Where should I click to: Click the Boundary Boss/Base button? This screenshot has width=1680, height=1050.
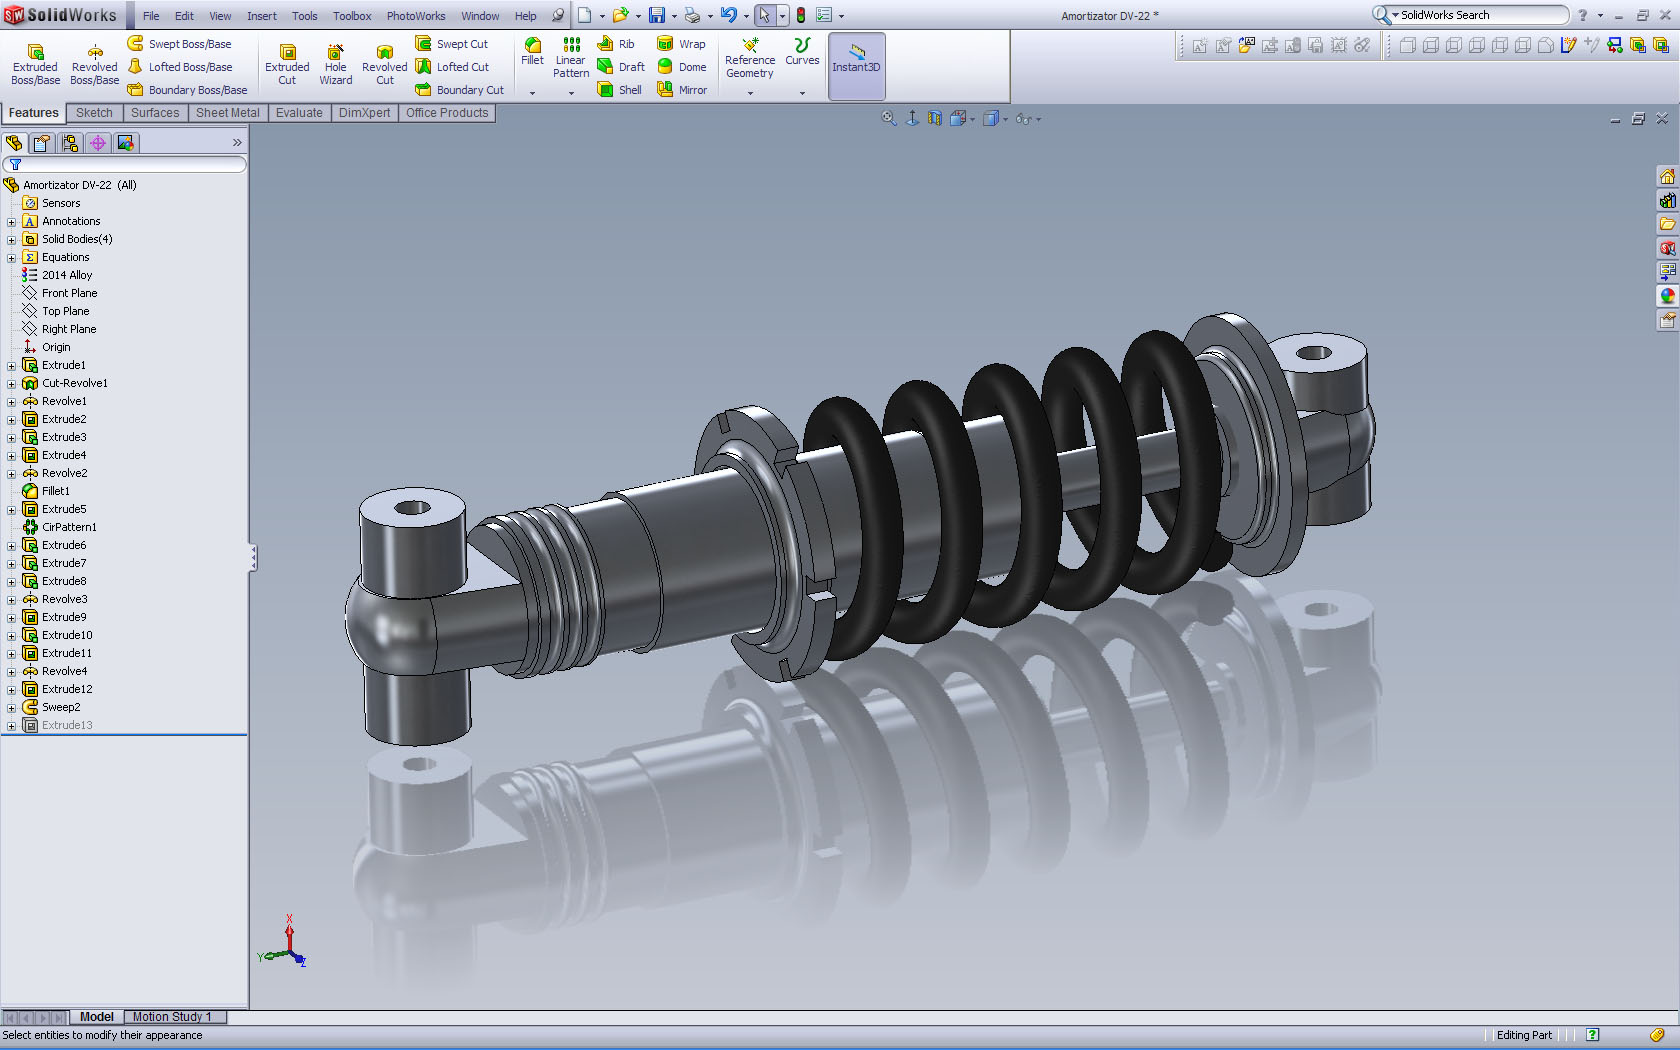tap(188, 90)
